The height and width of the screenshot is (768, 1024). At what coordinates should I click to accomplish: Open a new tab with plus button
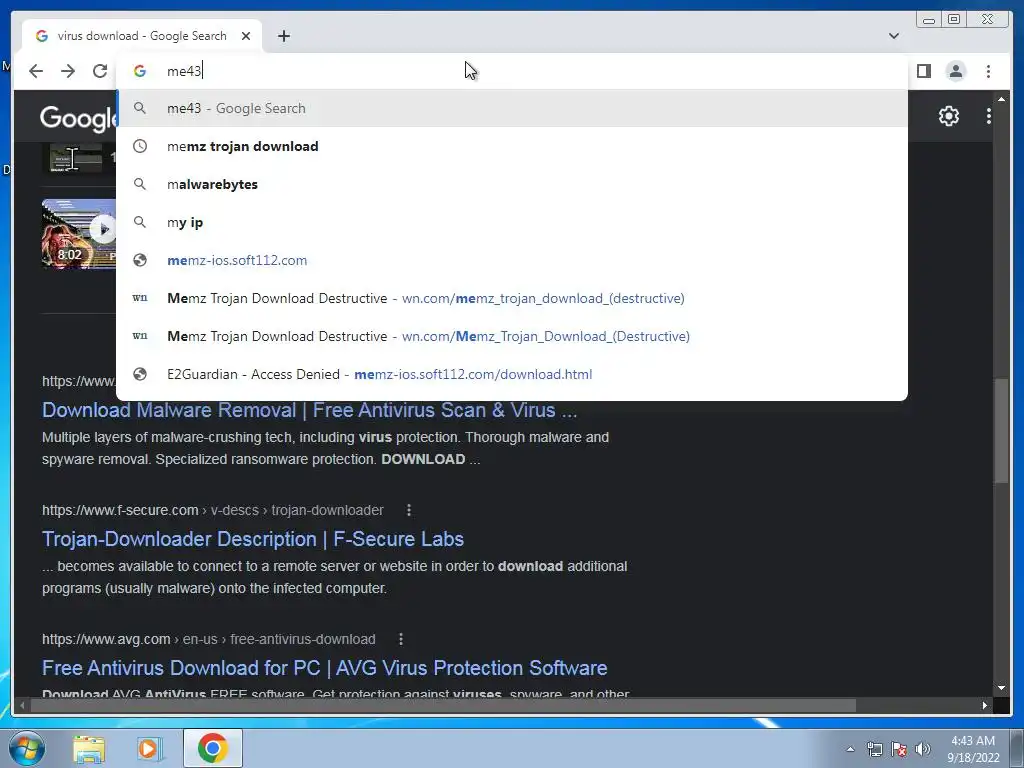point(283,36)
